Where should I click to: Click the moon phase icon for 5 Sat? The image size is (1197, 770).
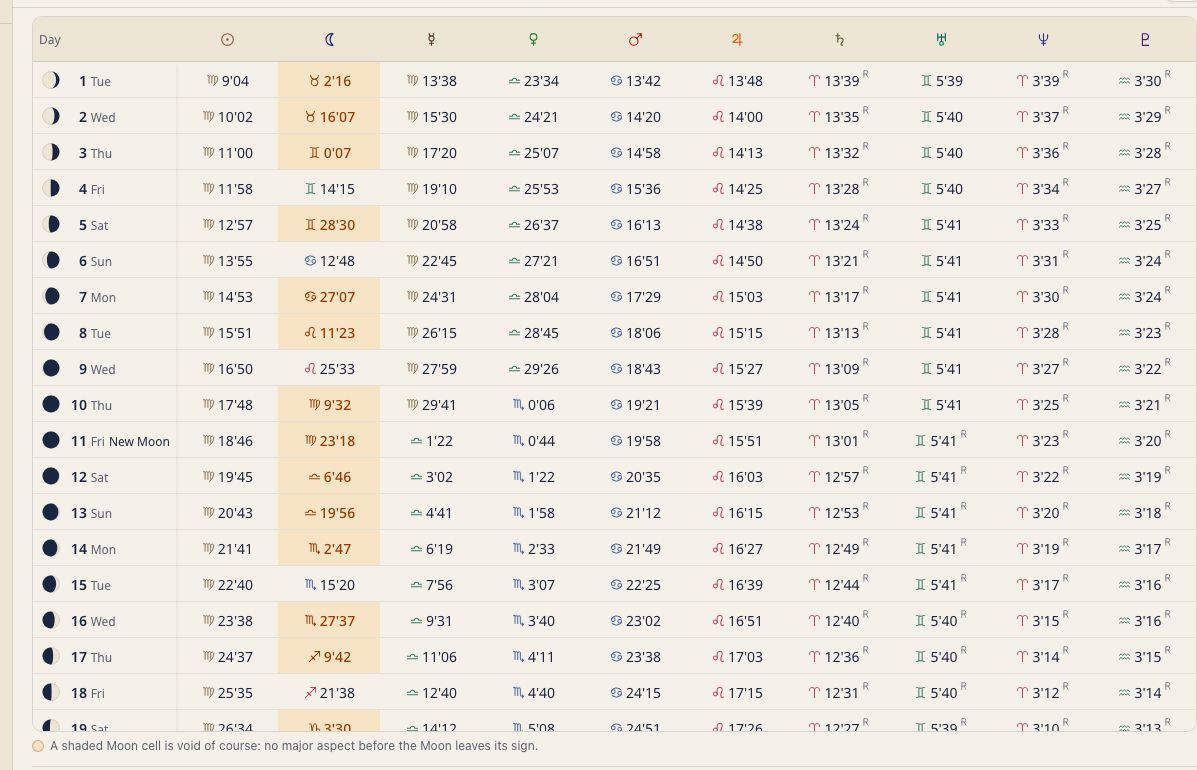(50, 224)
